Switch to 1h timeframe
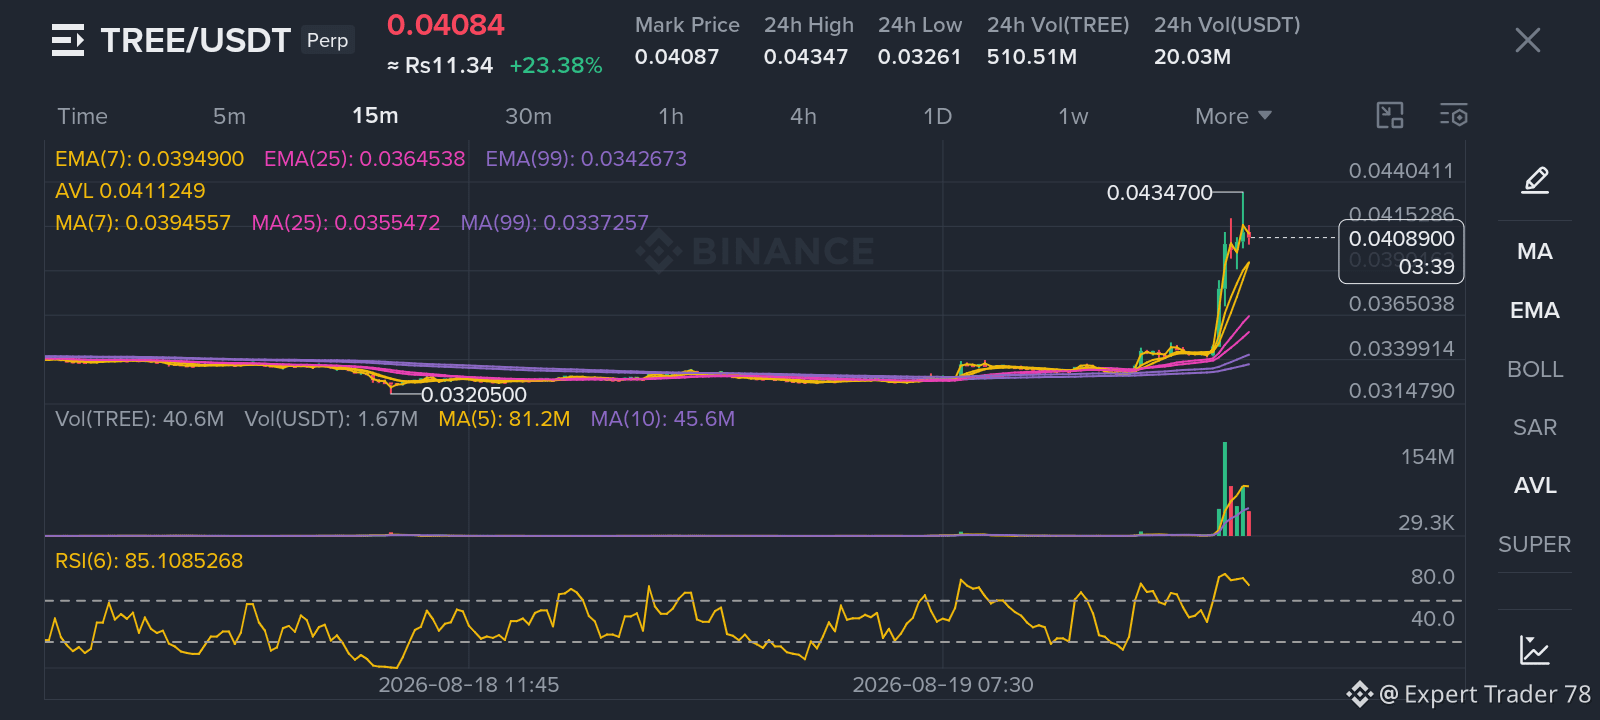The width and height of the screenshot is (1600, 720). point(671,116)
